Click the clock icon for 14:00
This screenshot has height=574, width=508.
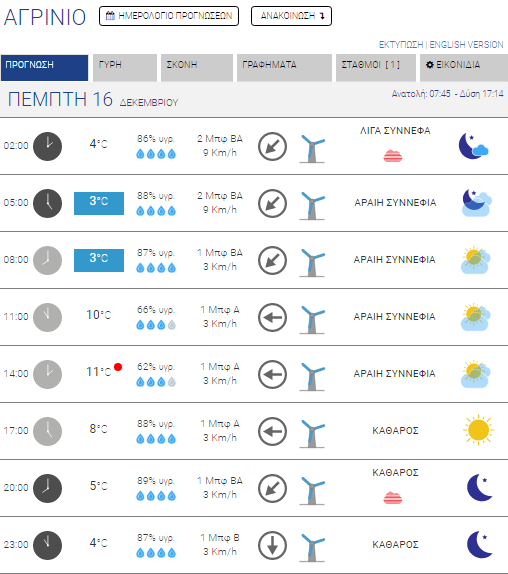[48, 374]
